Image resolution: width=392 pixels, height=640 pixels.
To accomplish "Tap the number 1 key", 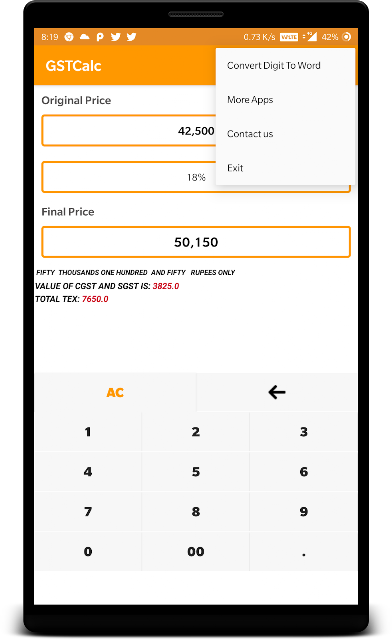I will coord(88,432).
